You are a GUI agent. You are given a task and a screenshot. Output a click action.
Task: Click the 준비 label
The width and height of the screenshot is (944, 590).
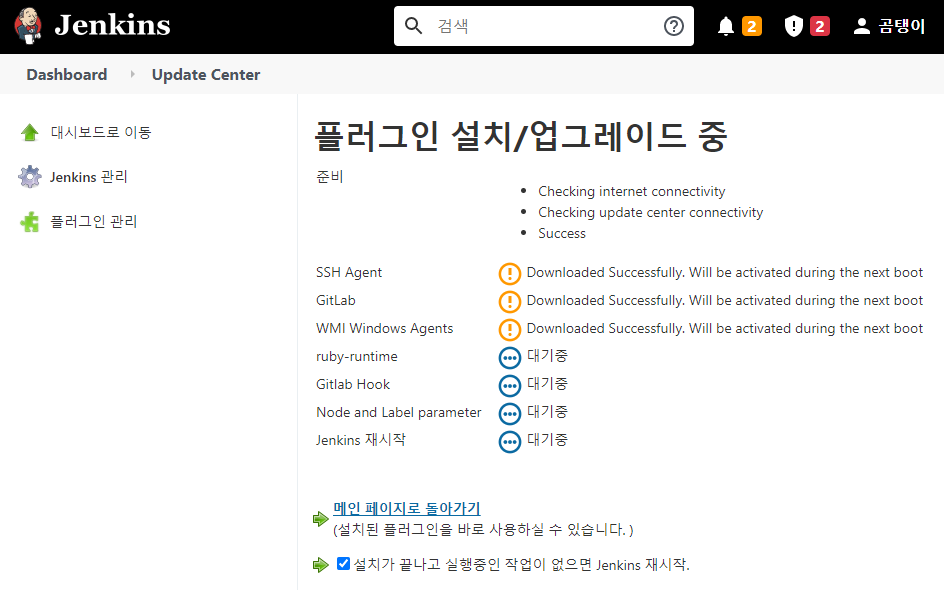point(329,176)
